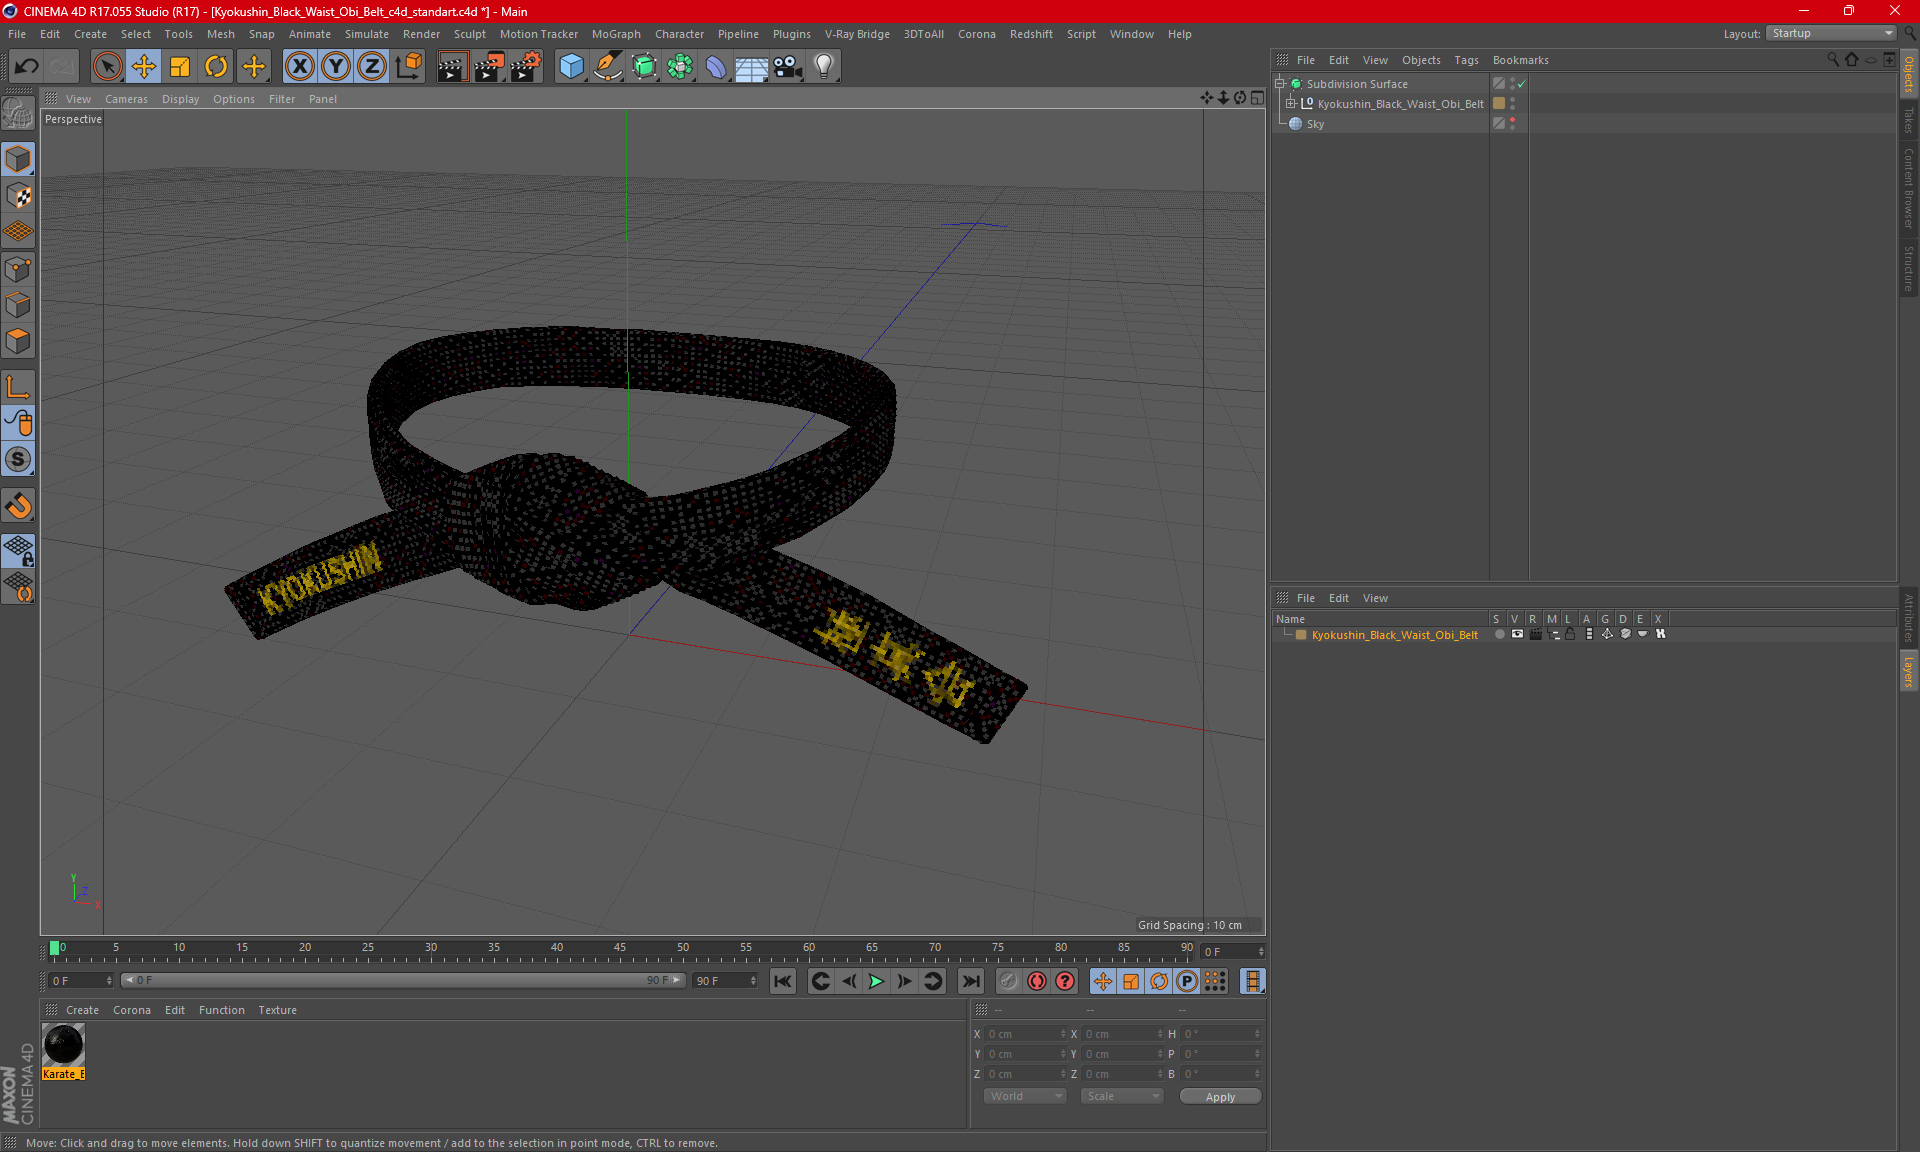Screen dimensions: 1920x1152
Task: Open the Simulate menu
Action: pos(367,34)
